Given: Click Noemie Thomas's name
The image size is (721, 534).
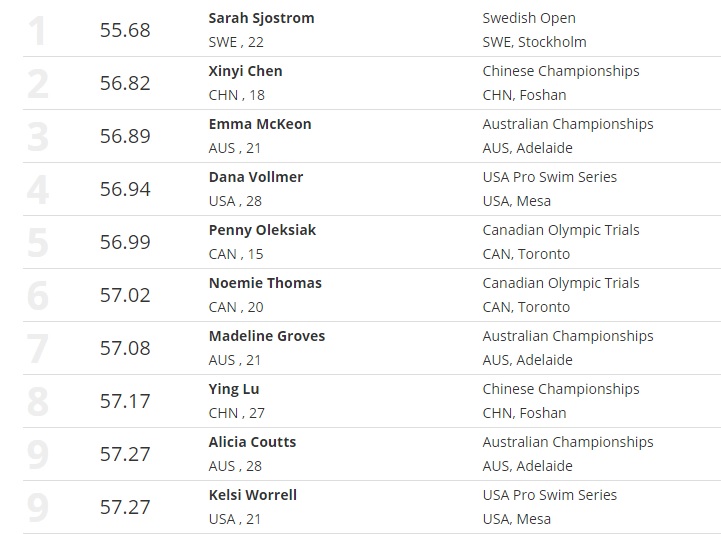Looking at the screenshot, I should pos(265,283).
